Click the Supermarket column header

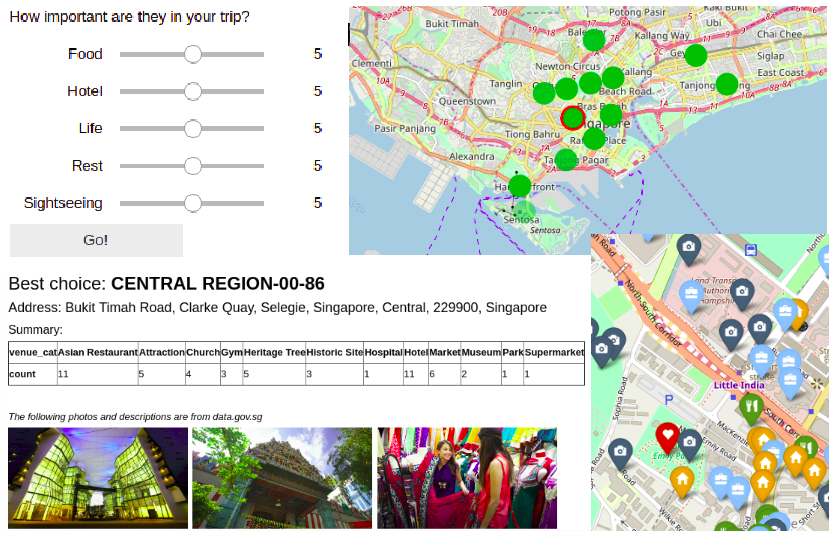pos(554,352)
